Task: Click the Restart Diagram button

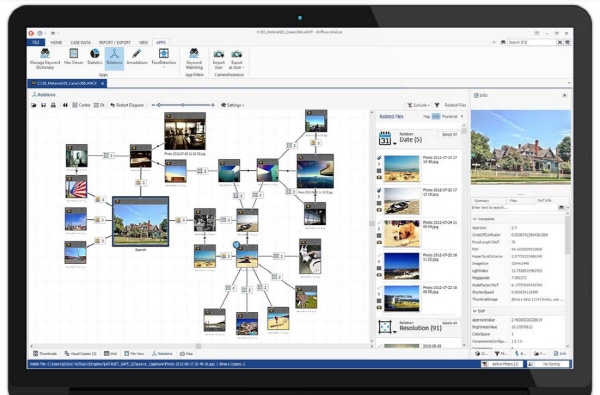Action: click(127, 105)
